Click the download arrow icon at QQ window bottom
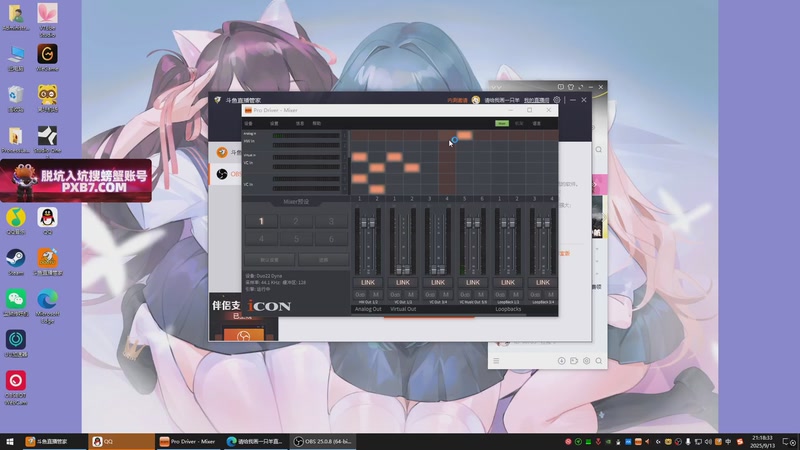800x450 pixels. point(561,361)
